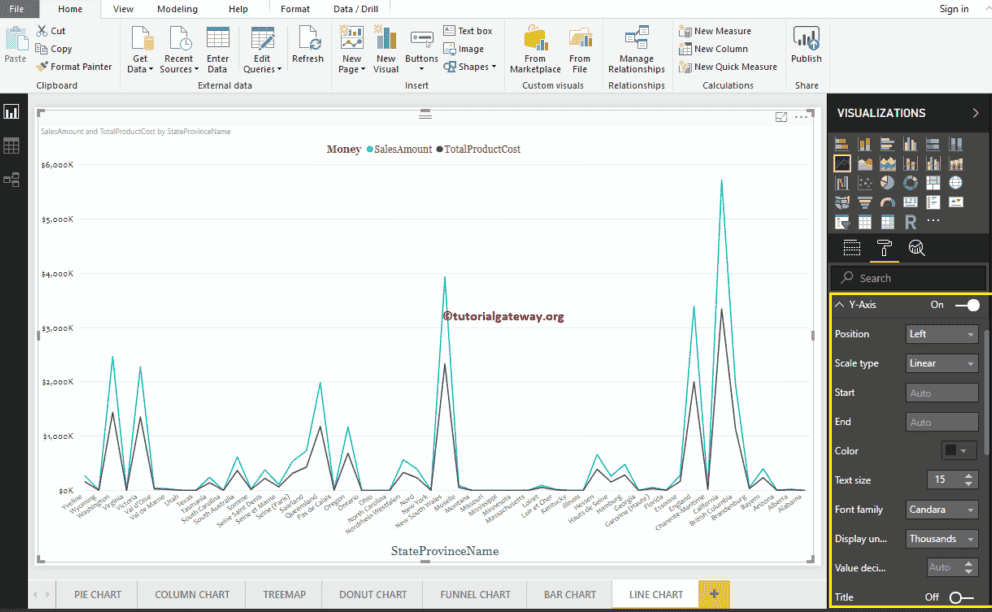Image resolution: width=992 pixels, height=612 pixels.
Task: Click the Sign in link
Action: (x=953, y=9)
